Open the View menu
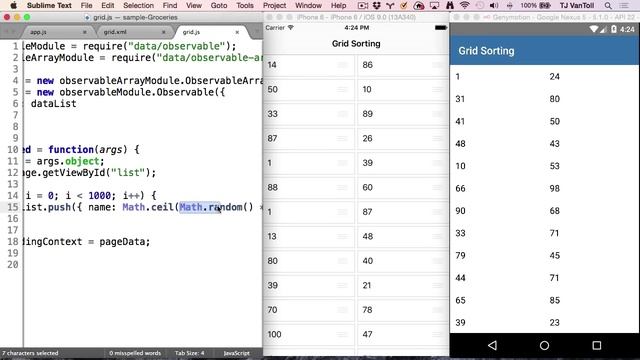Image resolution: width=640 pixels, height=360 pixels. tap(194, 5)
